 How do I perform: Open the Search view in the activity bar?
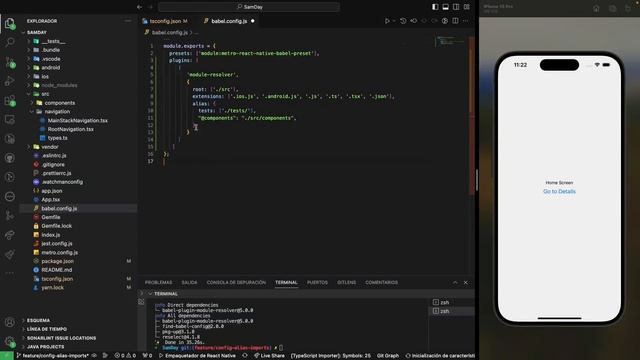[x=9, y=42]
